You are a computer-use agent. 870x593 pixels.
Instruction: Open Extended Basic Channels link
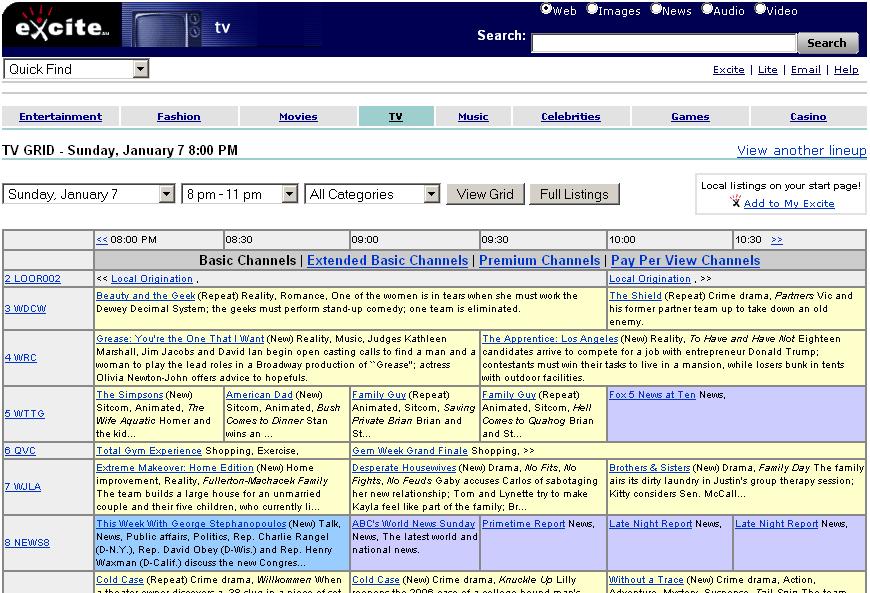click(387, 260)
